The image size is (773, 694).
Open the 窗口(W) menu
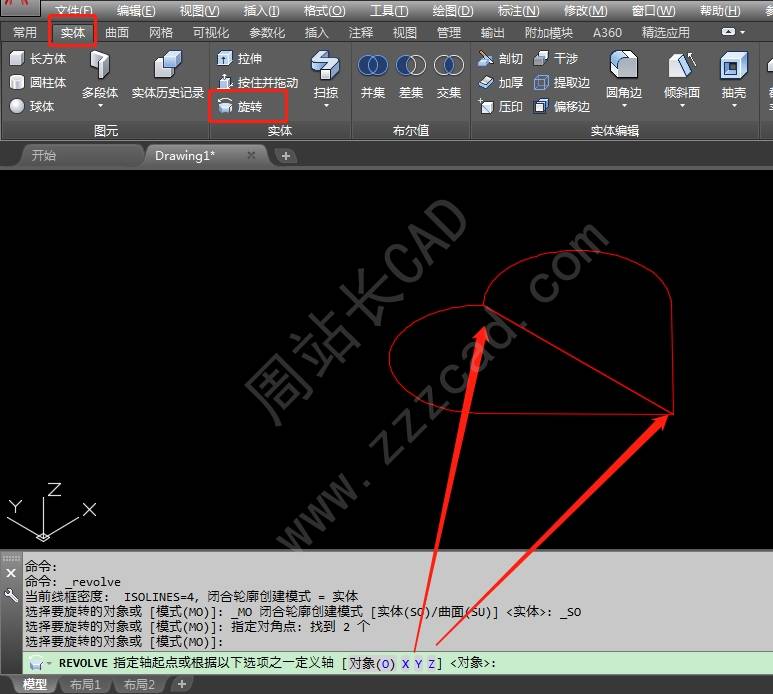654,10
